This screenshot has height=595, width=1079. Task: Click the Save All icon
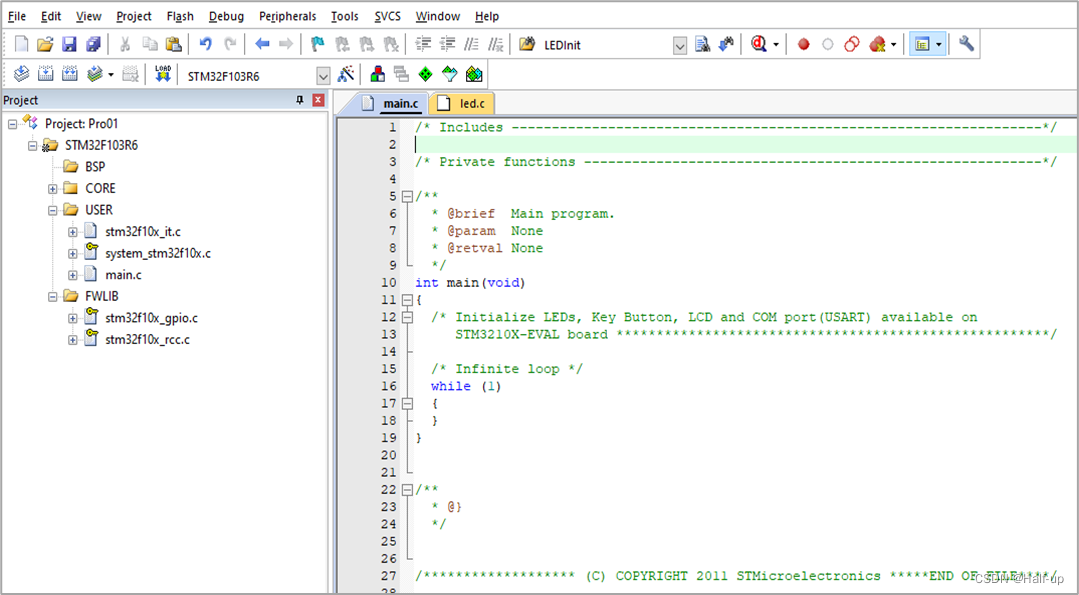click(94, 45)
